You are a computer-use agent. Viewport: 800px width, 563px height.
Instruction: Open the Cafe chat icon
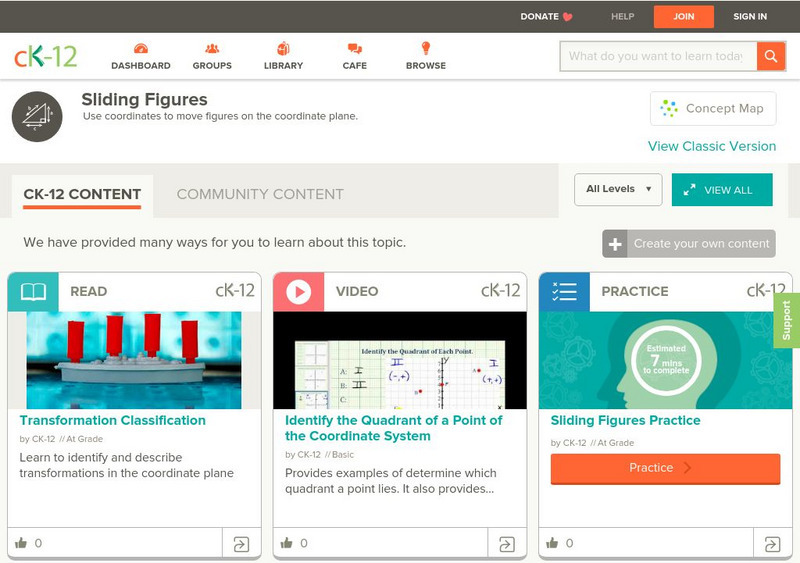point(355,49)
